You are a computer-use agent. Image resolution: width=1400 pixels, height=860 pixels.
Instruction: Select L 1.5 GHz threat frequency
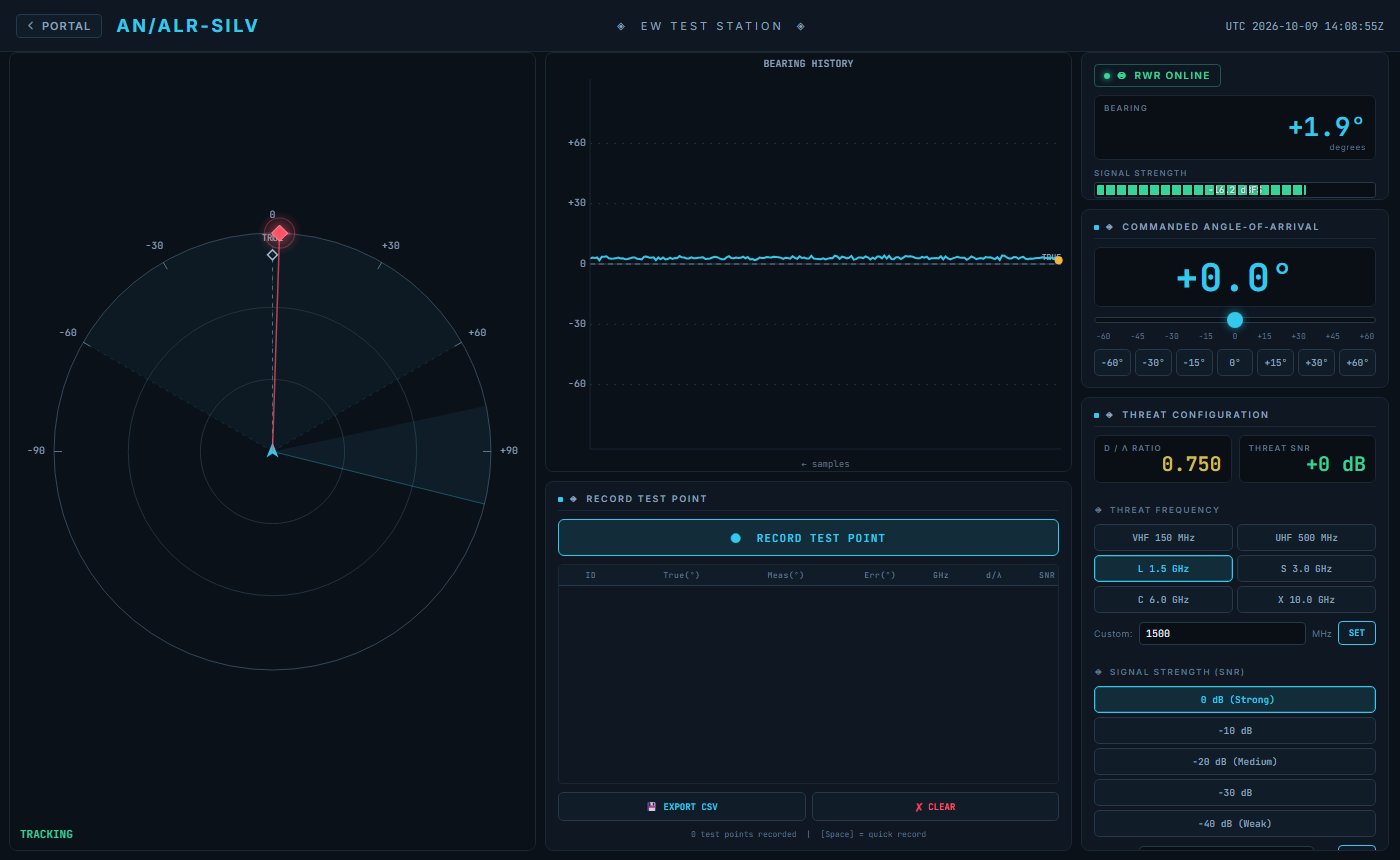1163,569
